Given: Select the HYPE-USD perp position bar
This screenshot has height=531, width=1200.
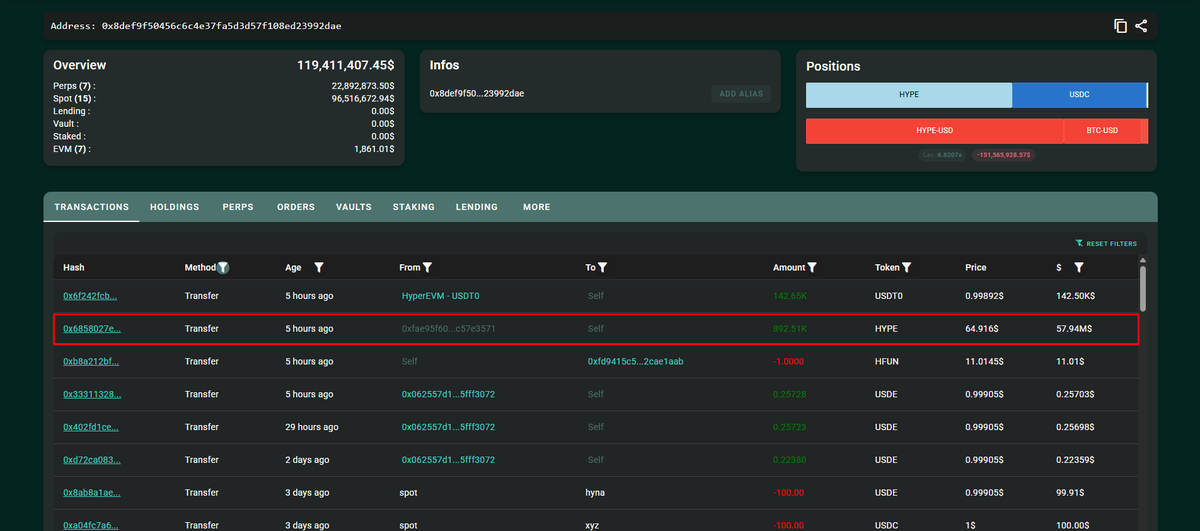Looking at the screenshot, I should click(x=934, y=131).
